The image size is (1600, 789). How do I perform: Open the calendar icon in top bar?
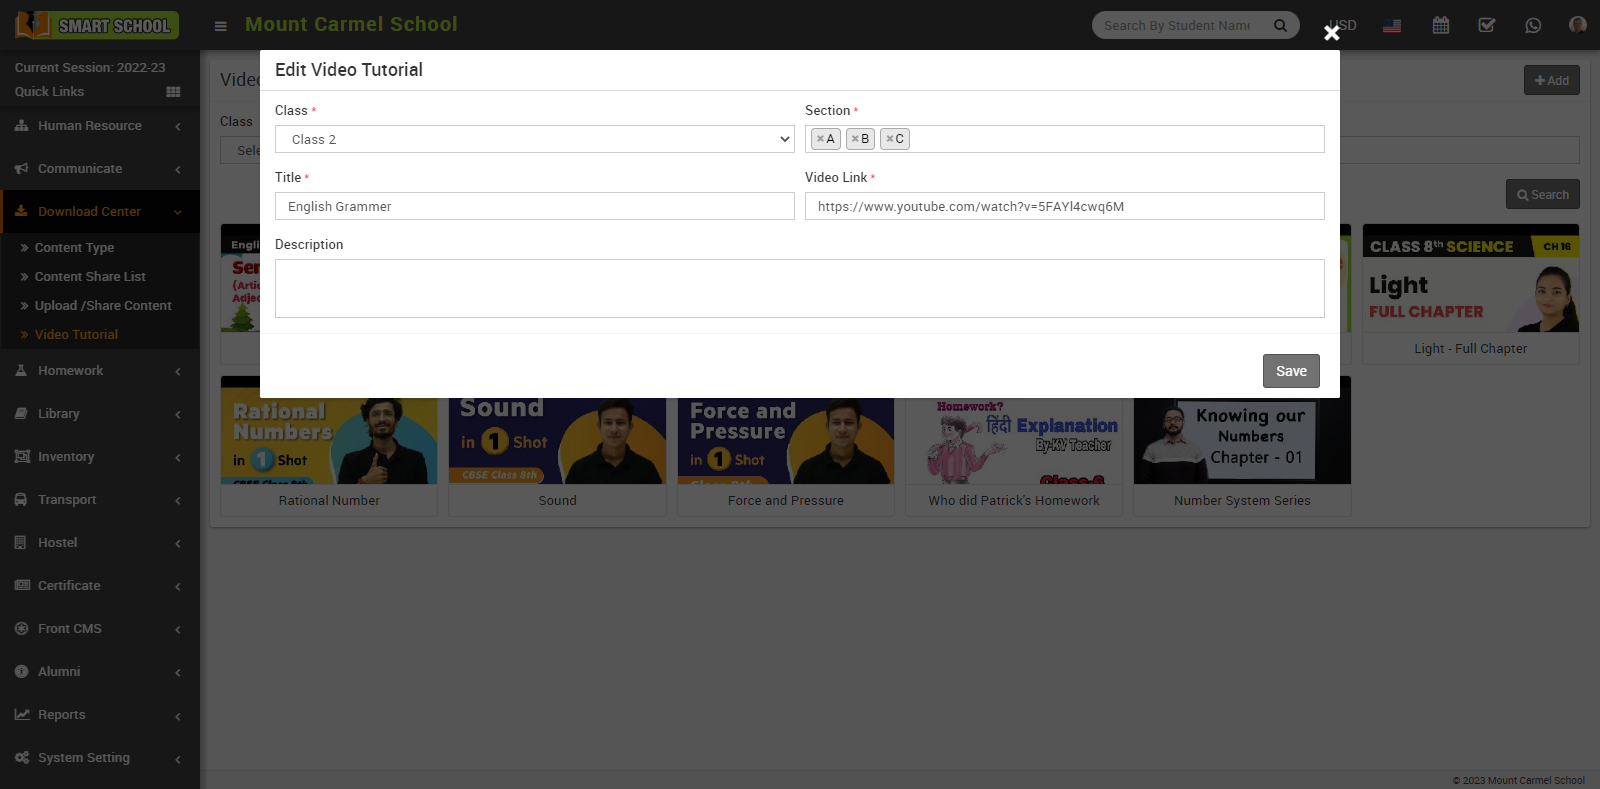[1440, 25]
